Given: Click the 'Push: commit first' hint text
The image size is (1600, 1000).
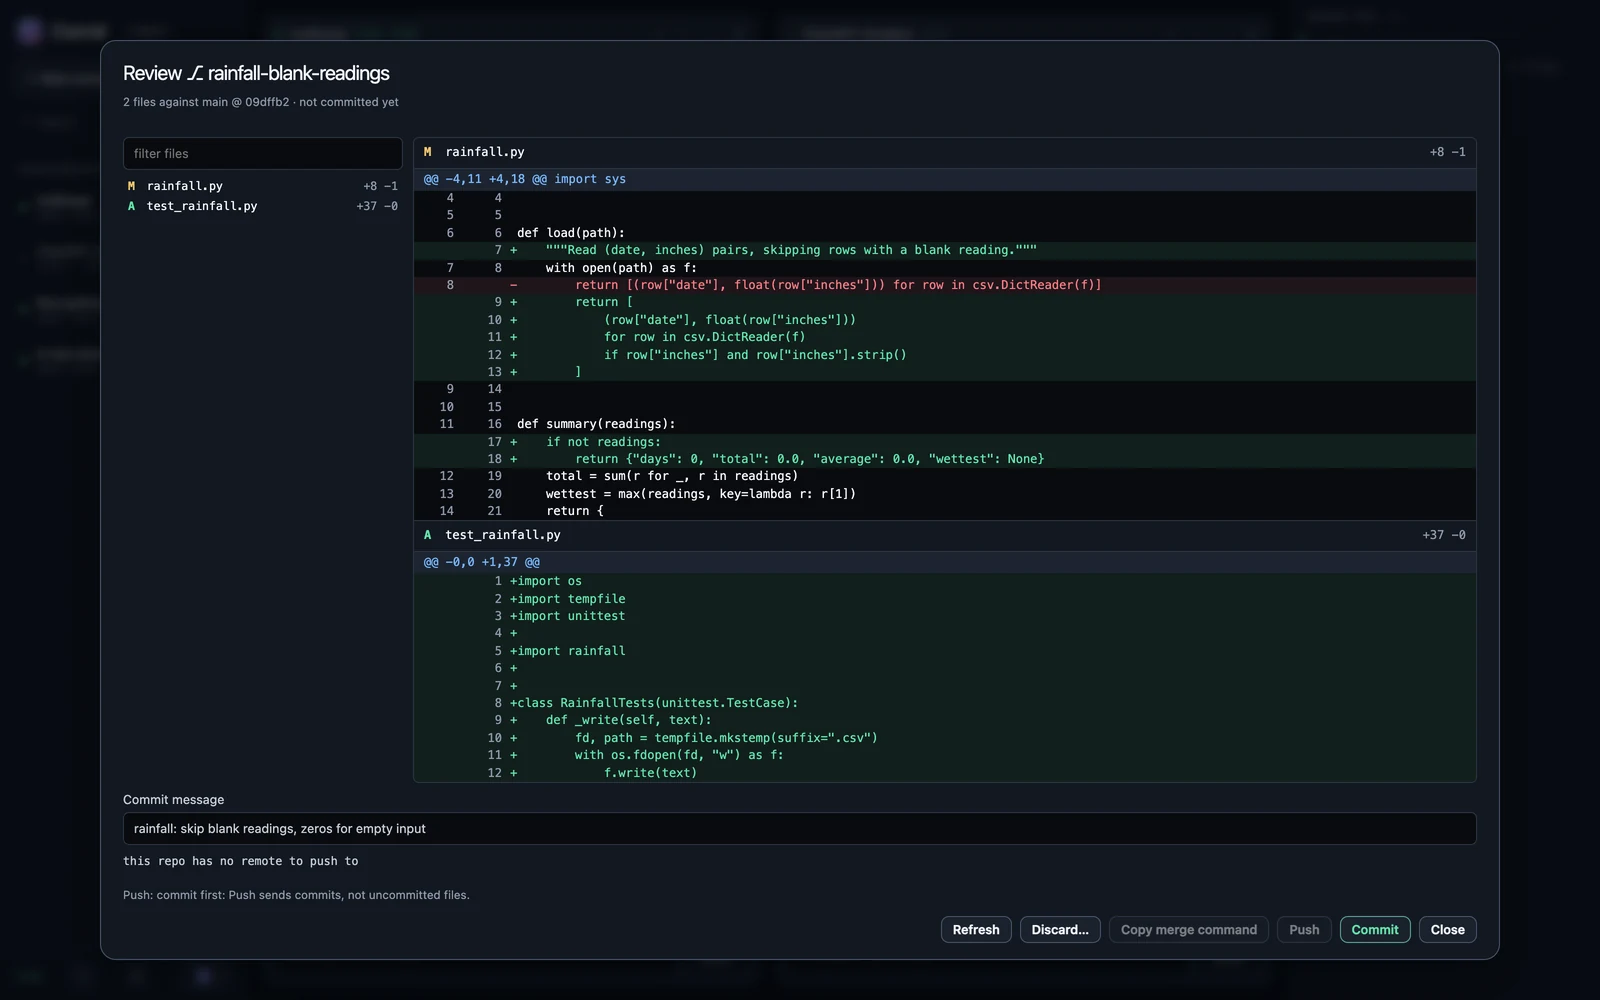Looking at the screenshot, I should click(296, 895).
